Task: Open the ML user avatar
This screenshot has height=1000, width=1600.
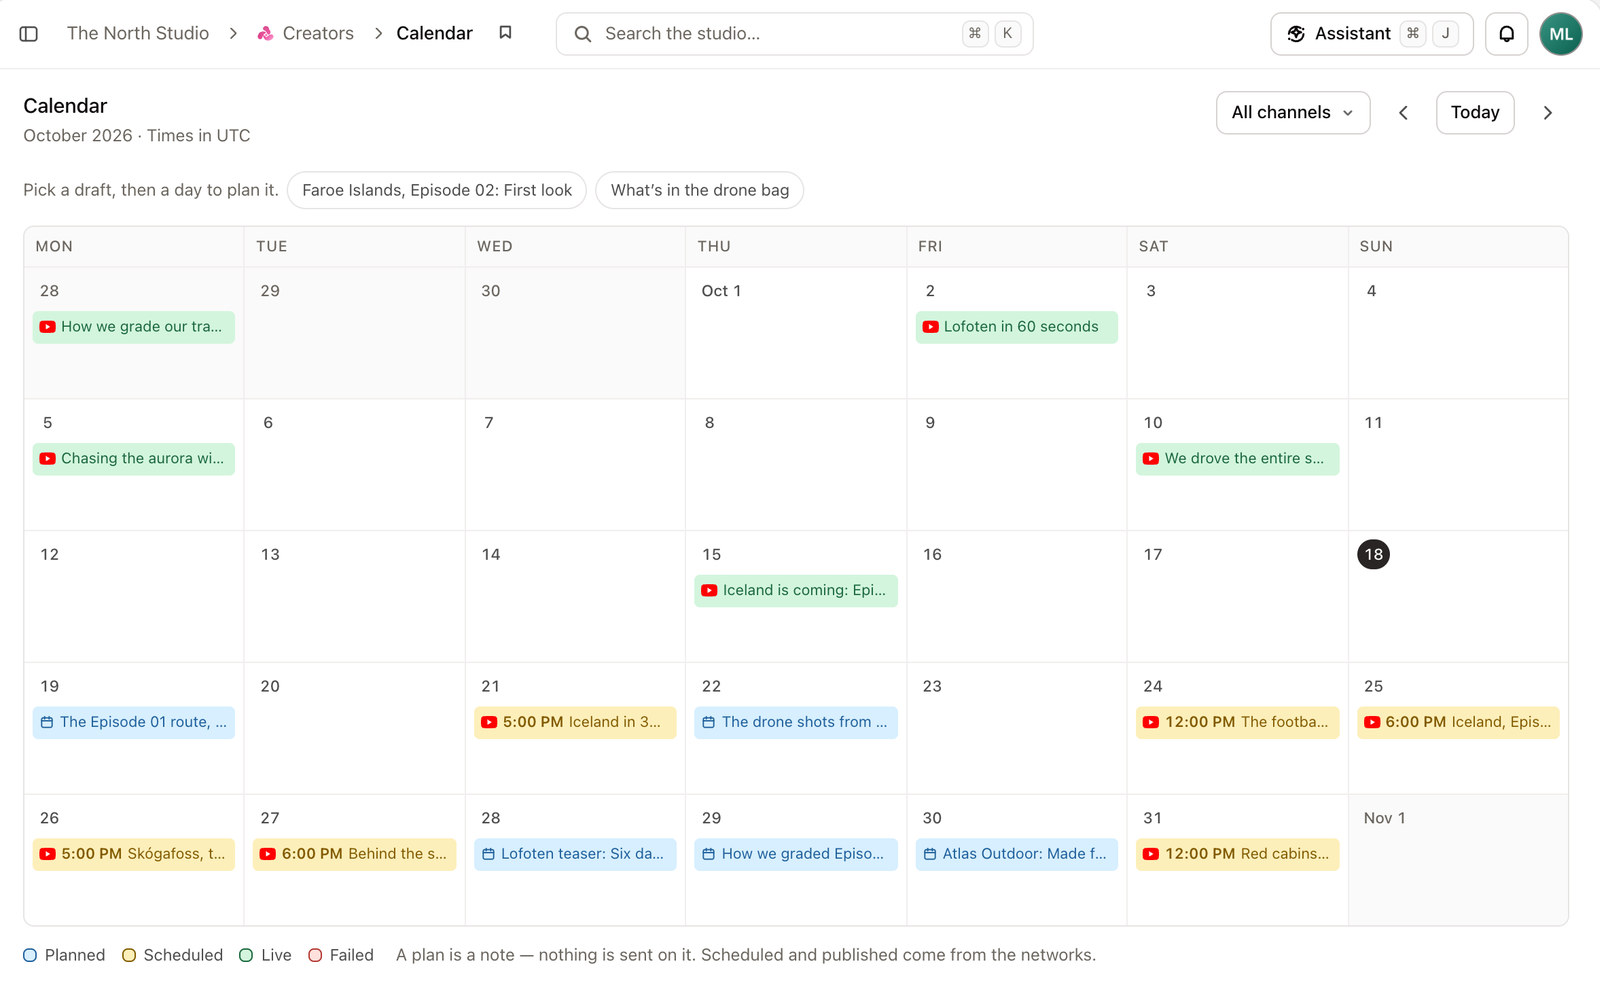Action: [x=1561, y=34]
